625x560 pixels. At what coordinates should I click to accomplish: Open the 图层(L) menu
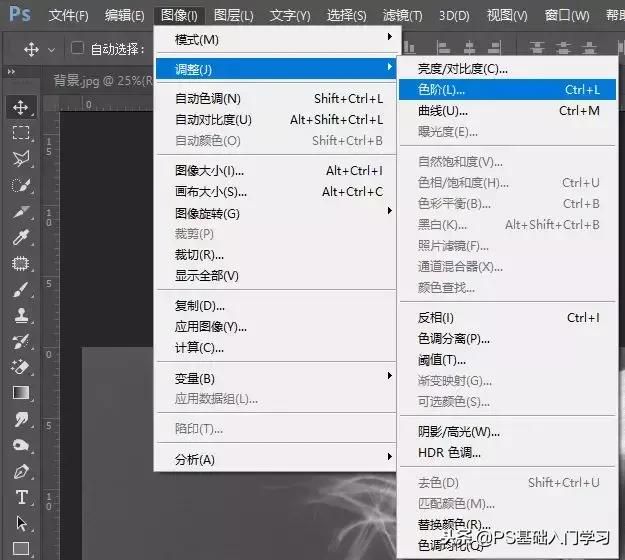pyautogui.click(x=234, y=16)
